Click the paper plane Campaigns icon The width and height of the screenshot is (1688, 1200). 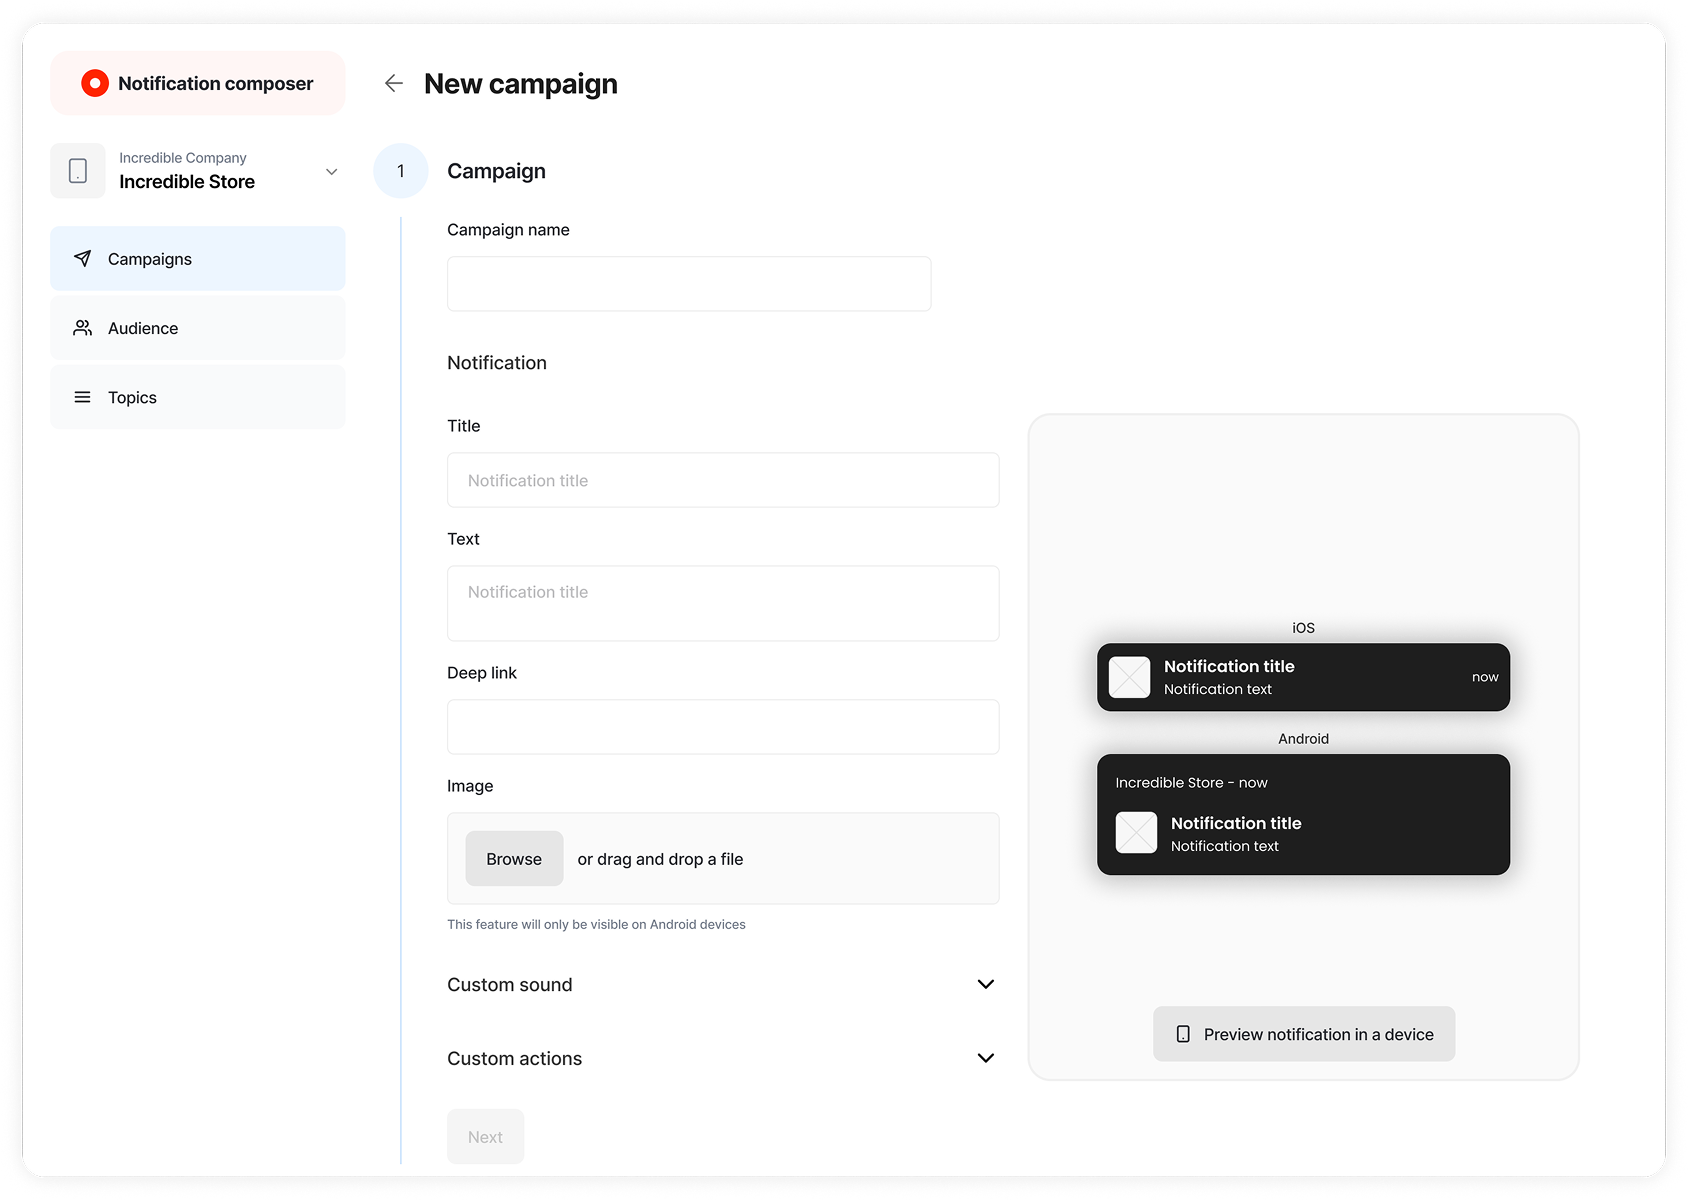[83, 259]
